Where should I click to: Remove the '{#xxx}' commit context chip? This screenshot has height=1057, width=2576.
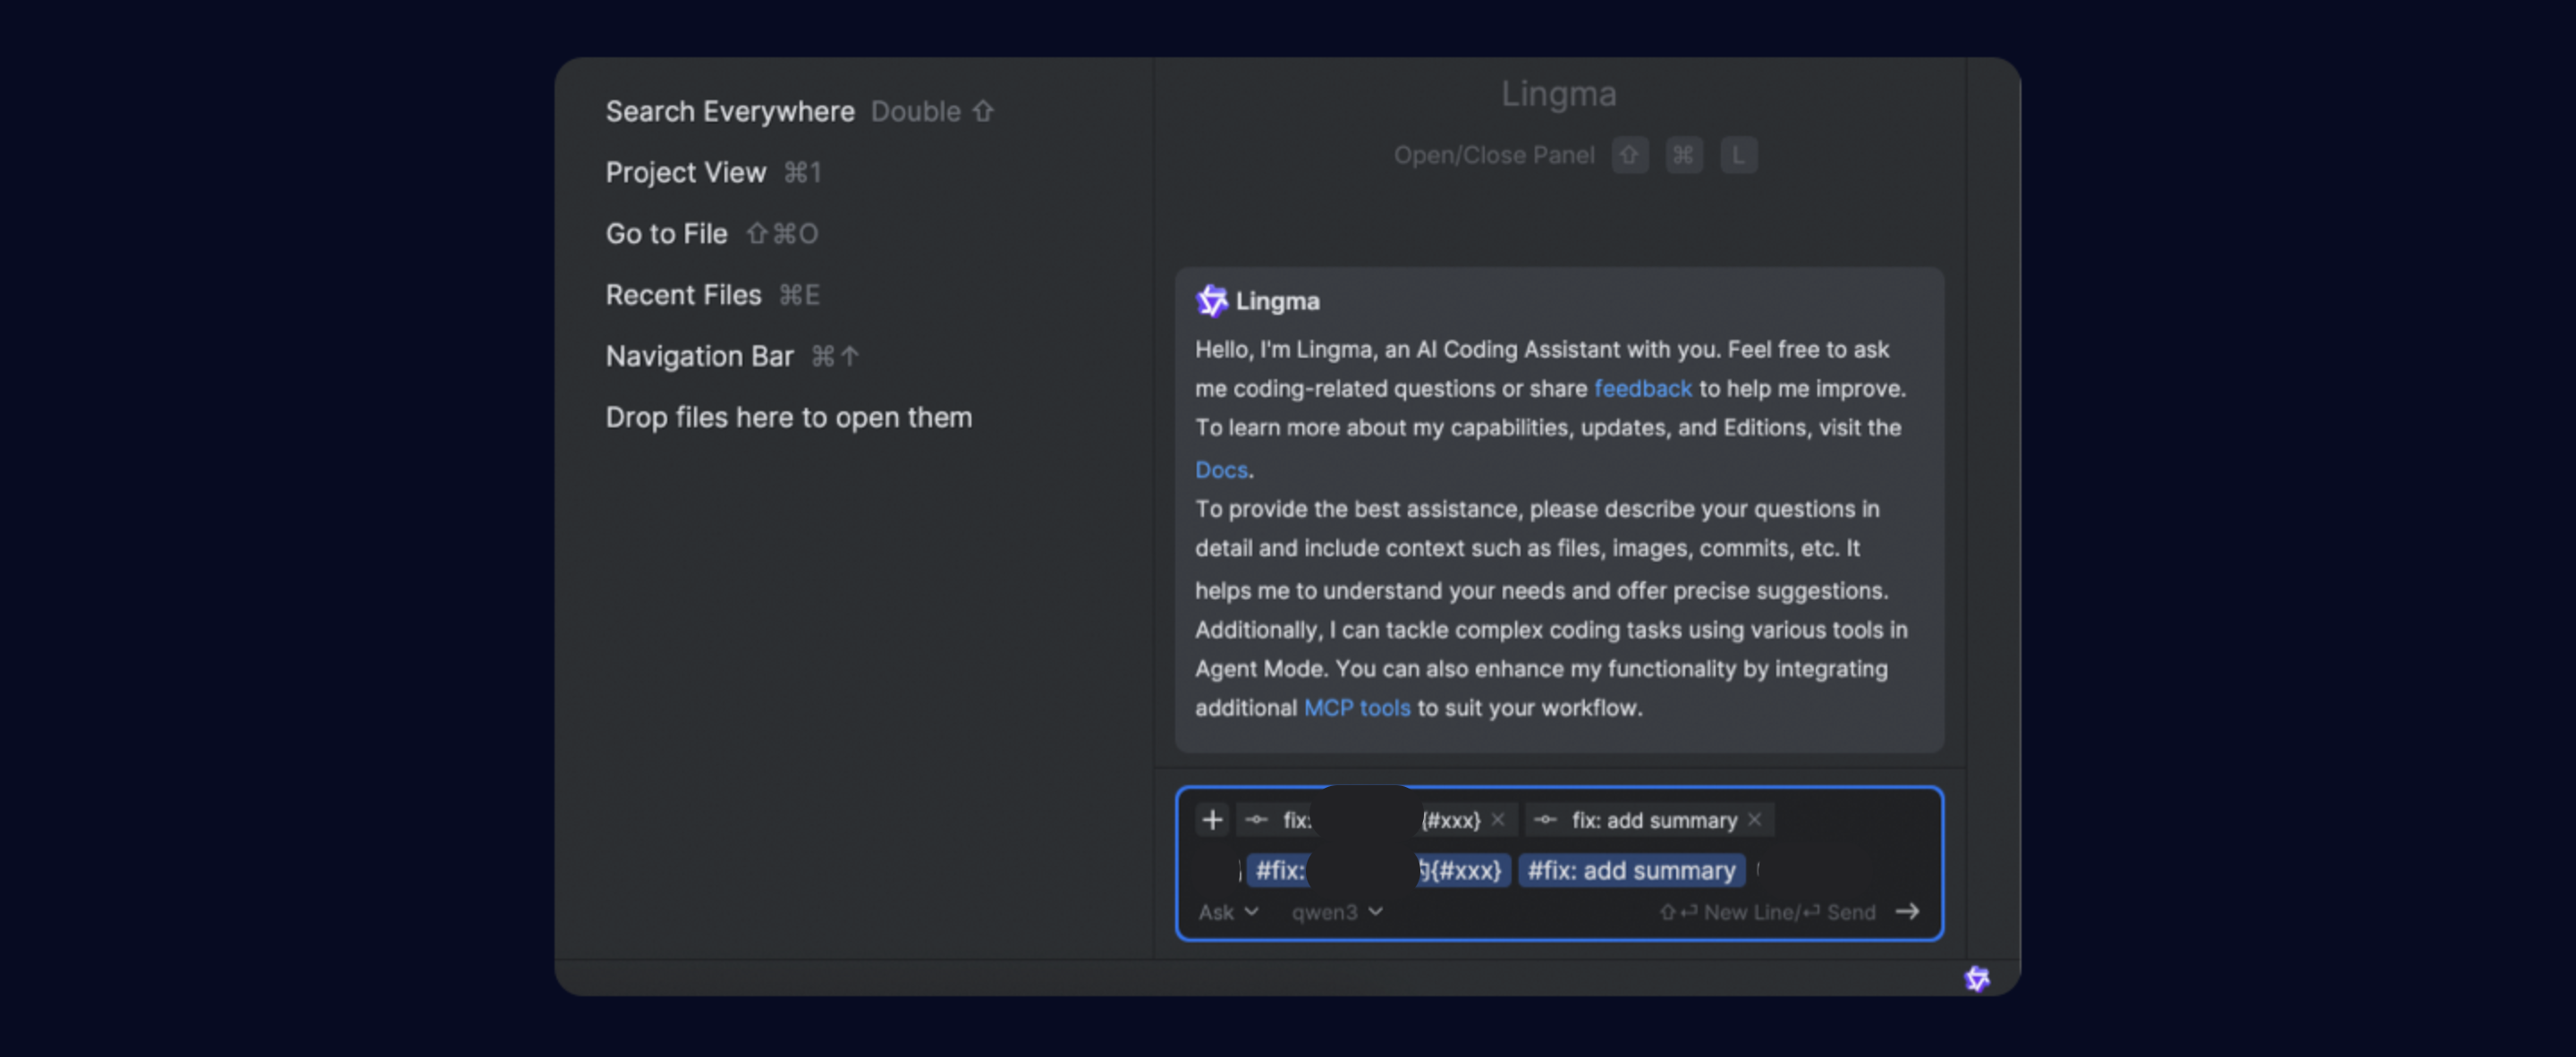[x=1498, y=820]
